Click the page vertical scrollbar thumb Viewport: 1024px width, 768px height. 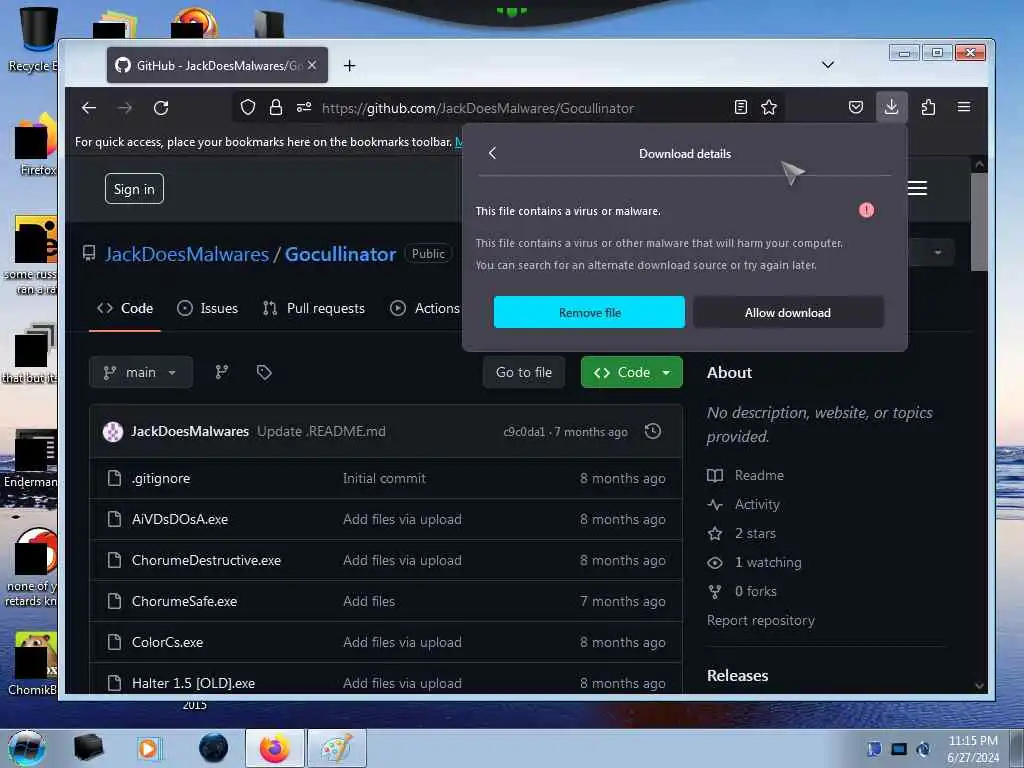(978, 222)
